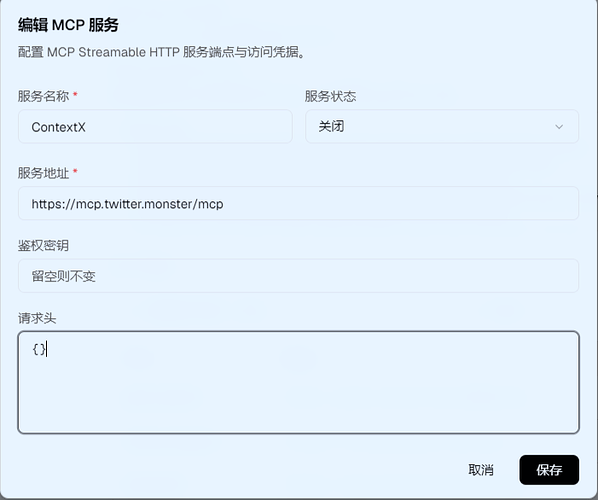The width and height of the screenshot is (598, 500).
Task: Click the dialog title 编辑 MCP 服务
Action: (x=68, y=25)
